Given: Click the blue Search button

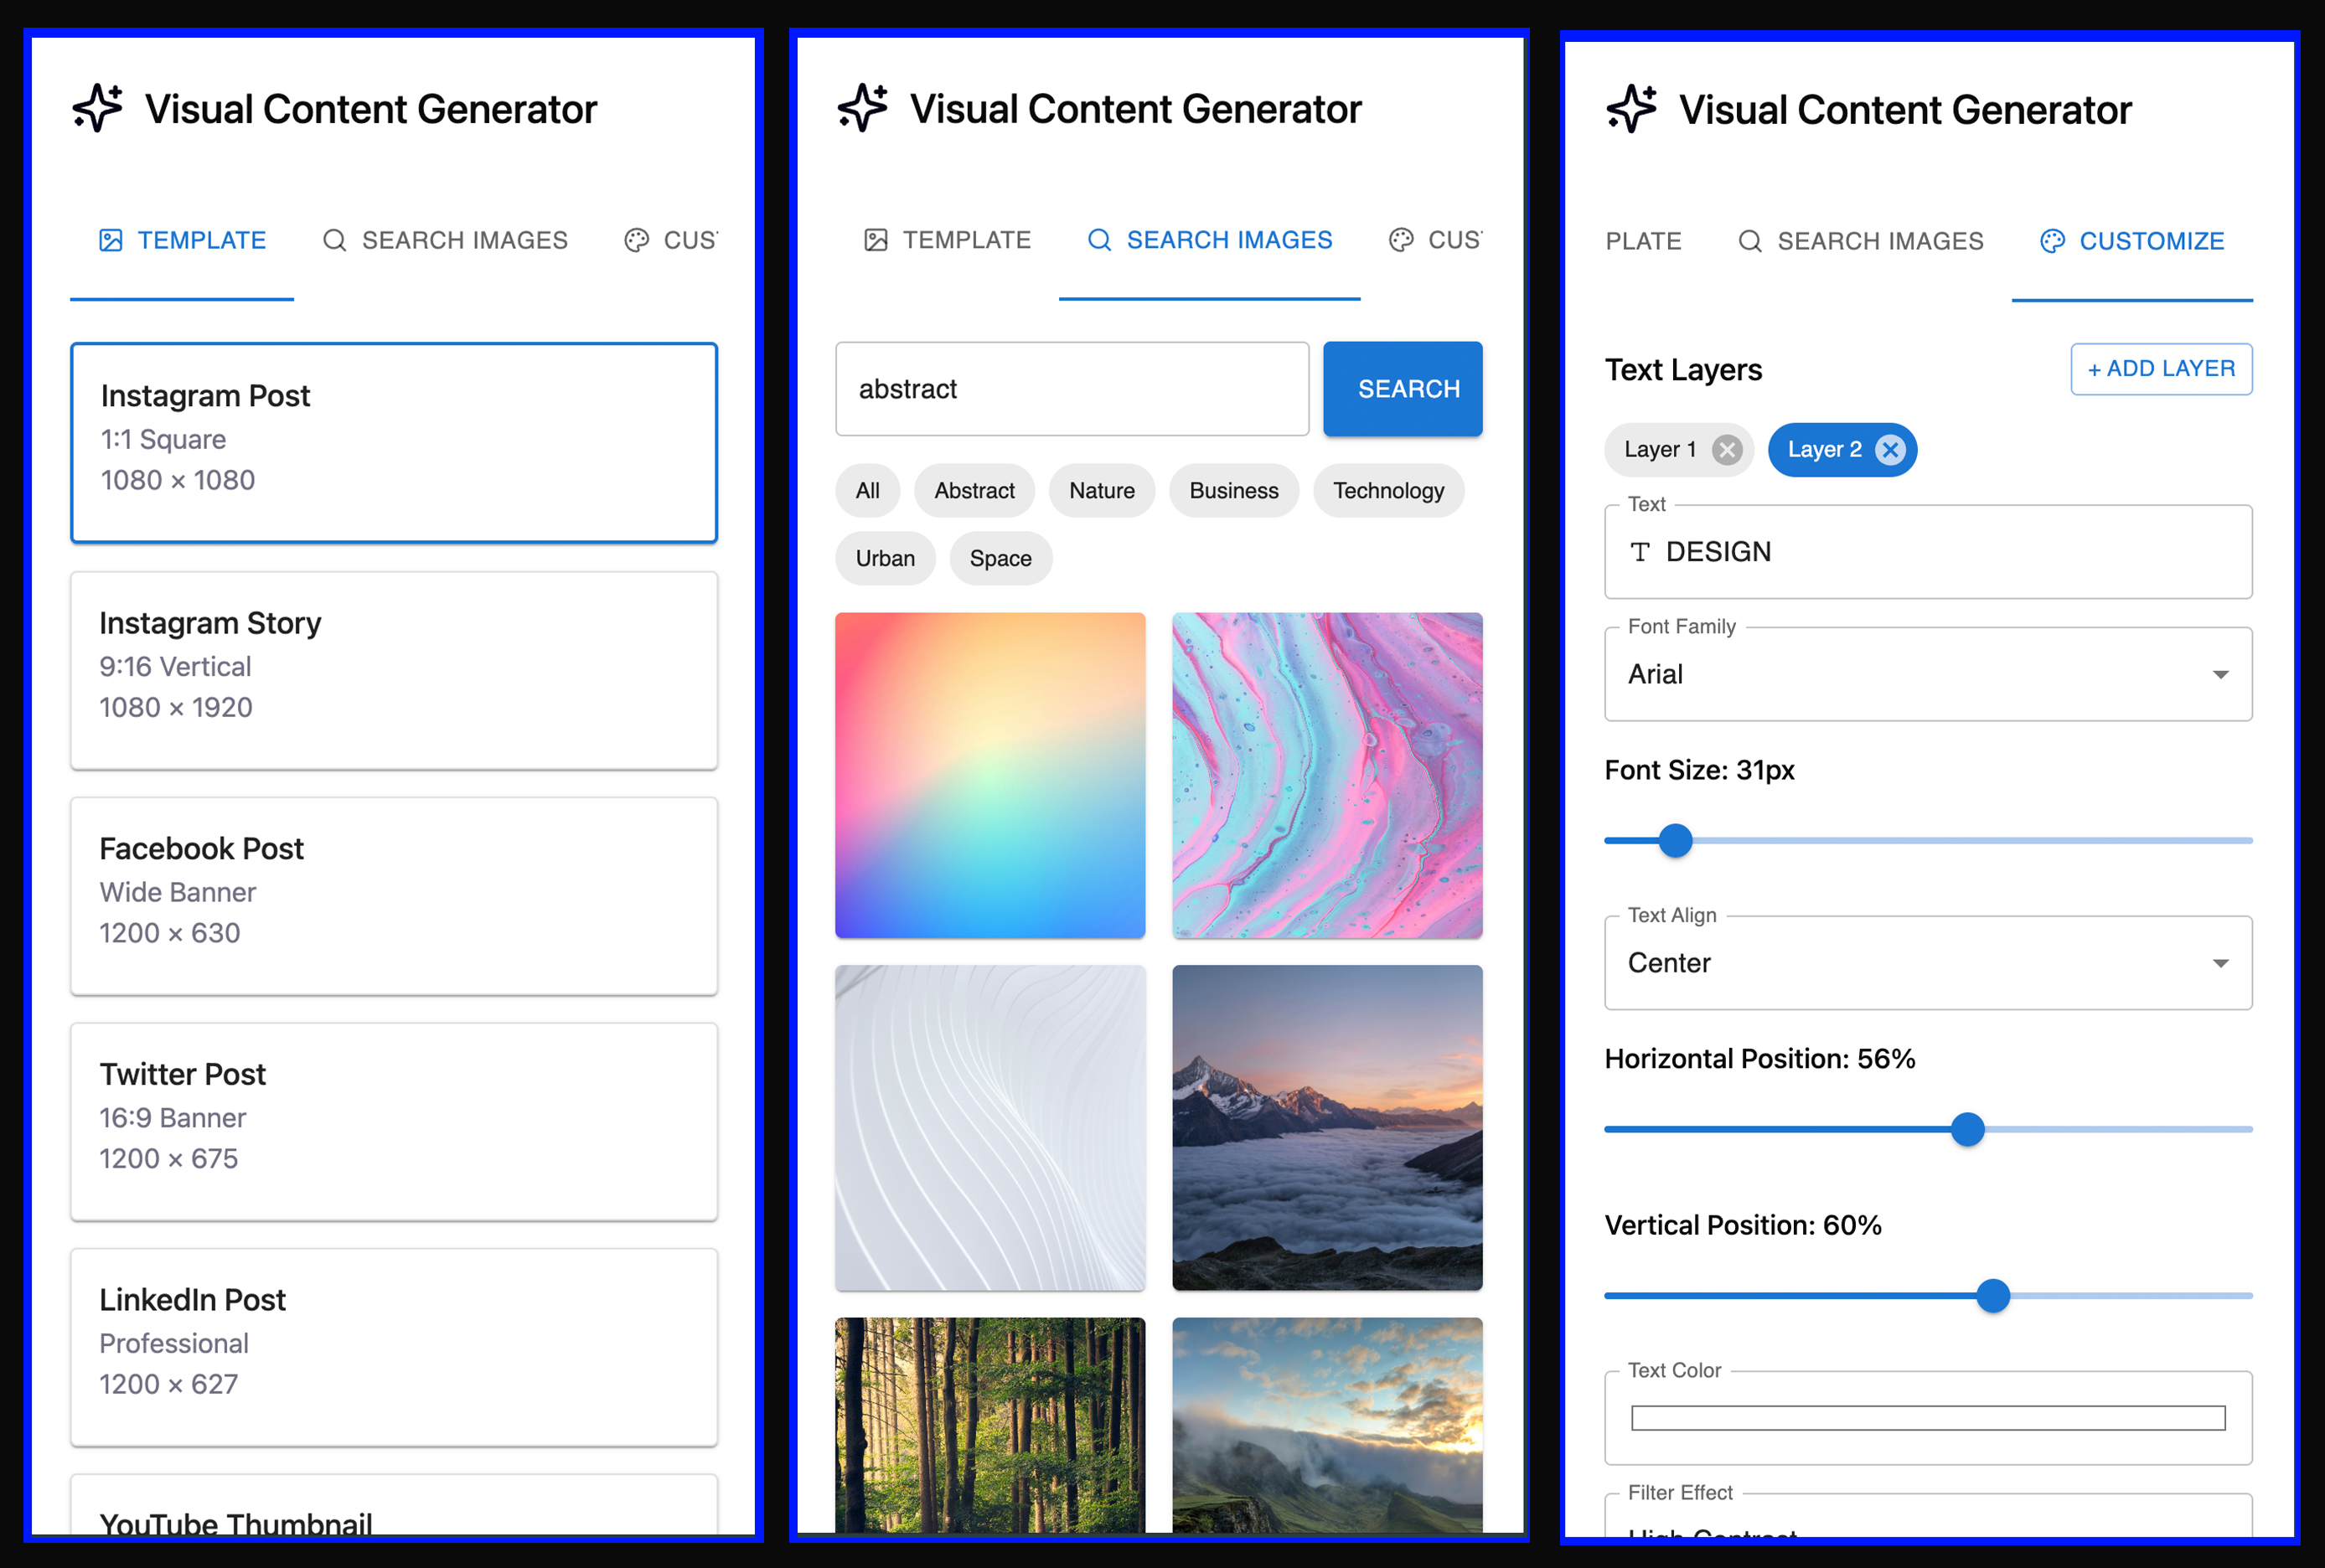Looking at the screenshot, I should tap(1403, 389).
